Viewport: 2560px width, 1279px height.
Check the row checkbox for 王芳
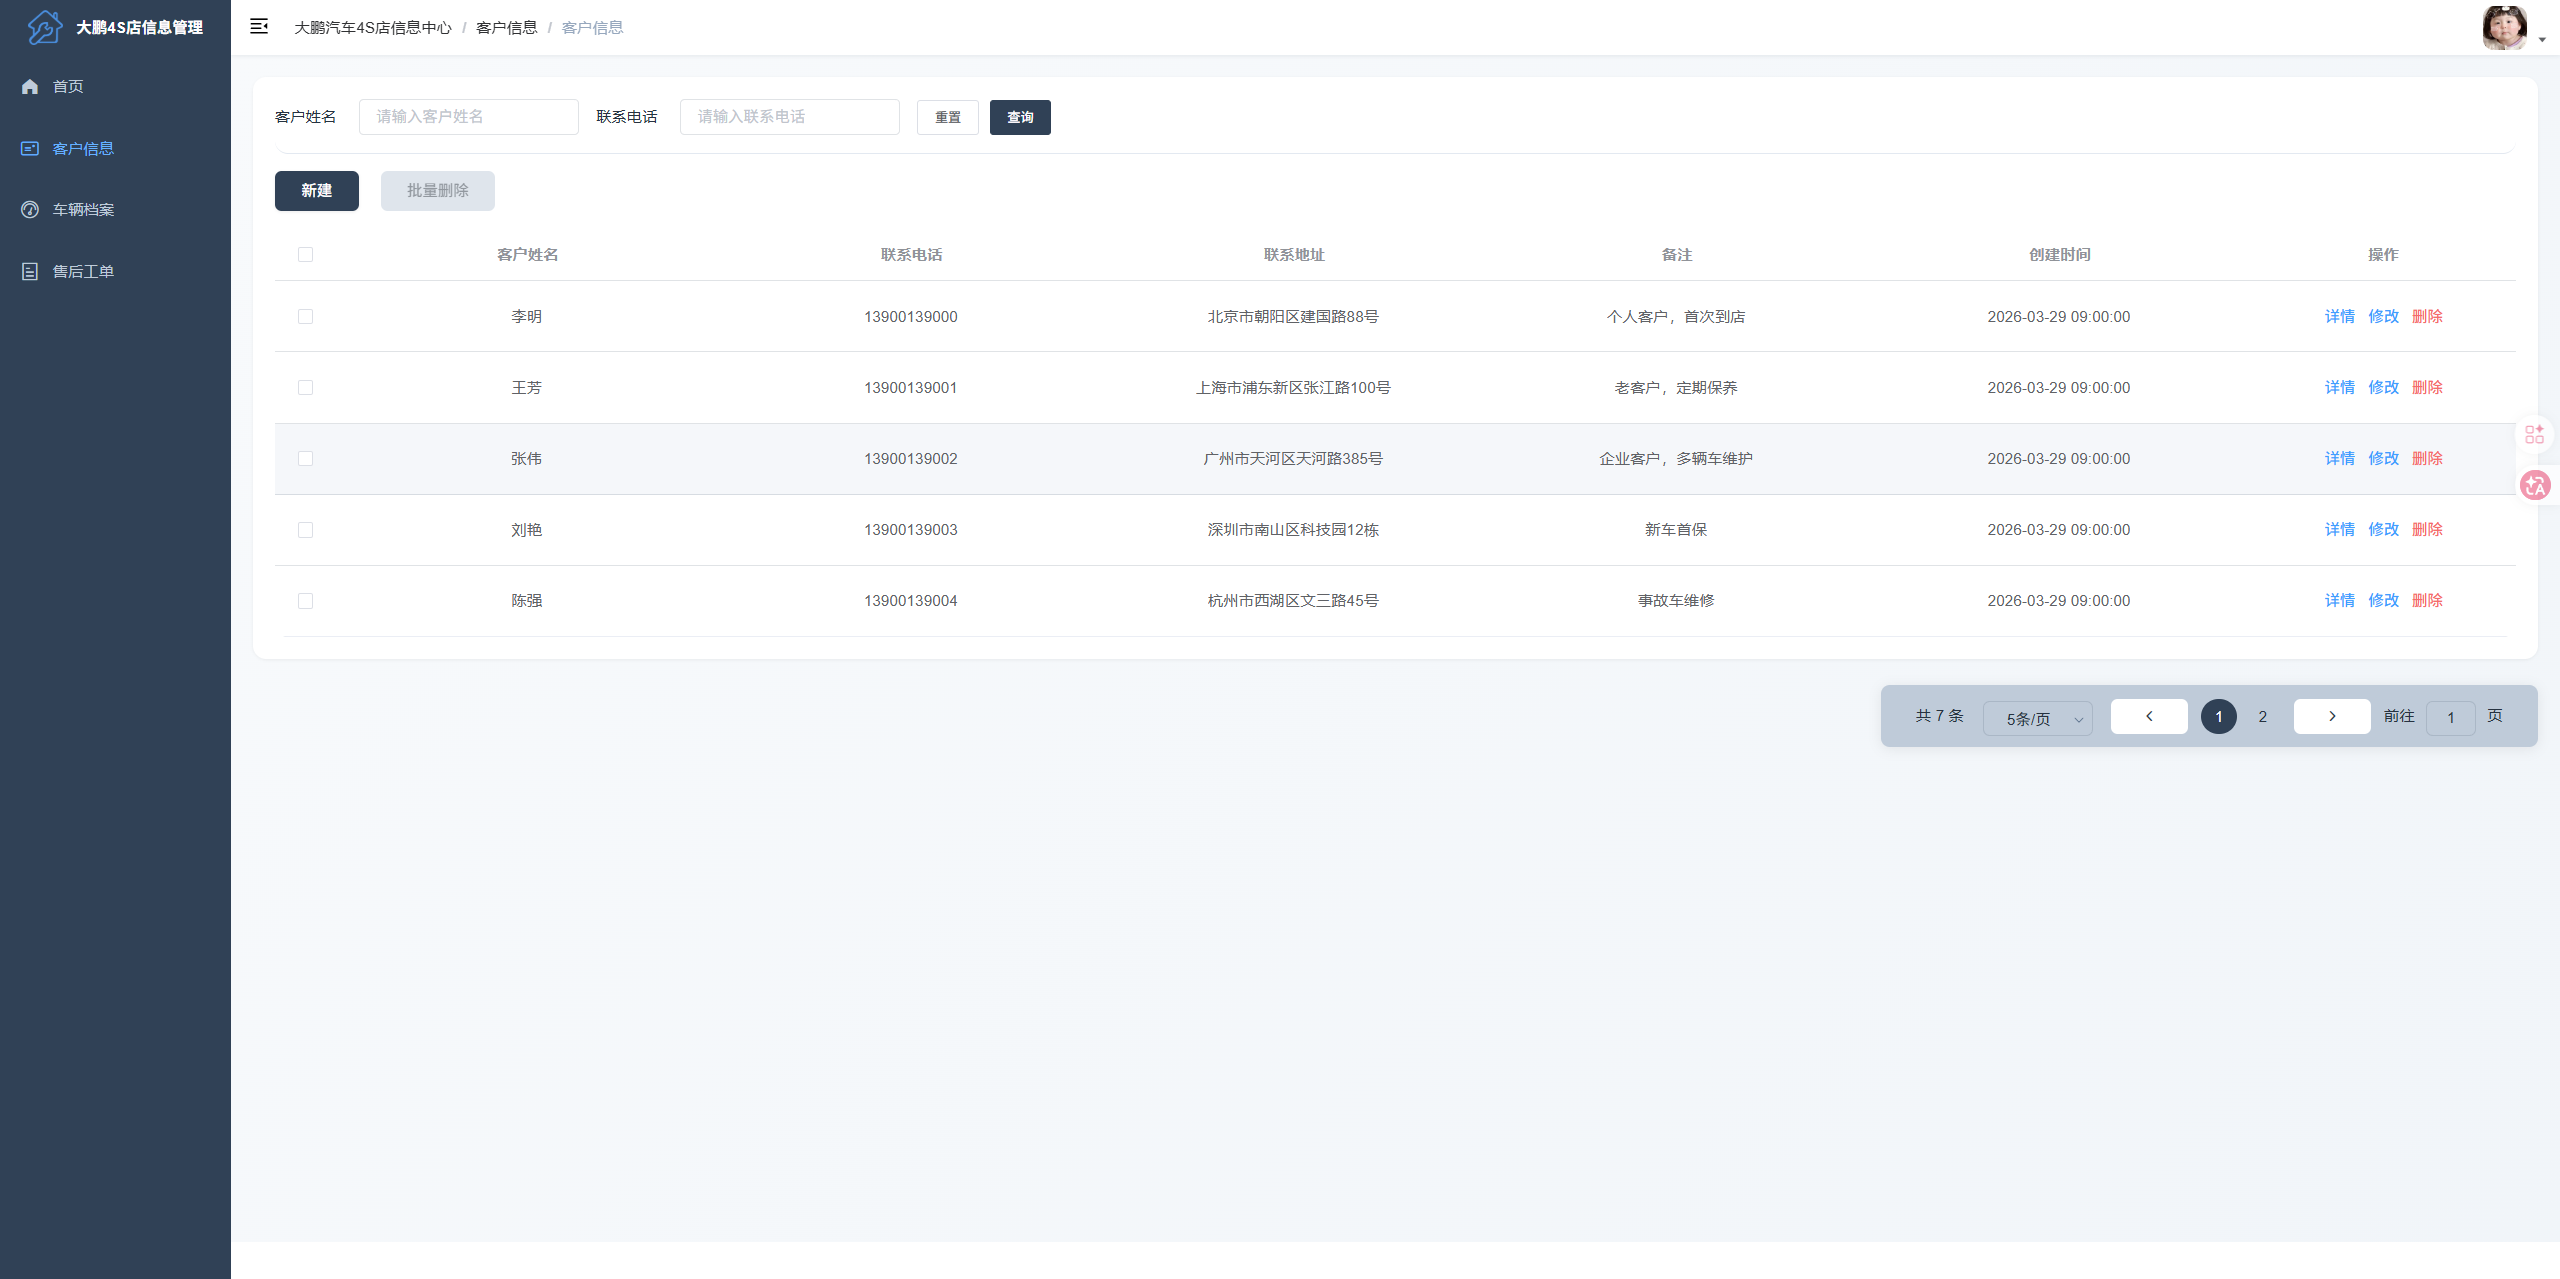306,388
